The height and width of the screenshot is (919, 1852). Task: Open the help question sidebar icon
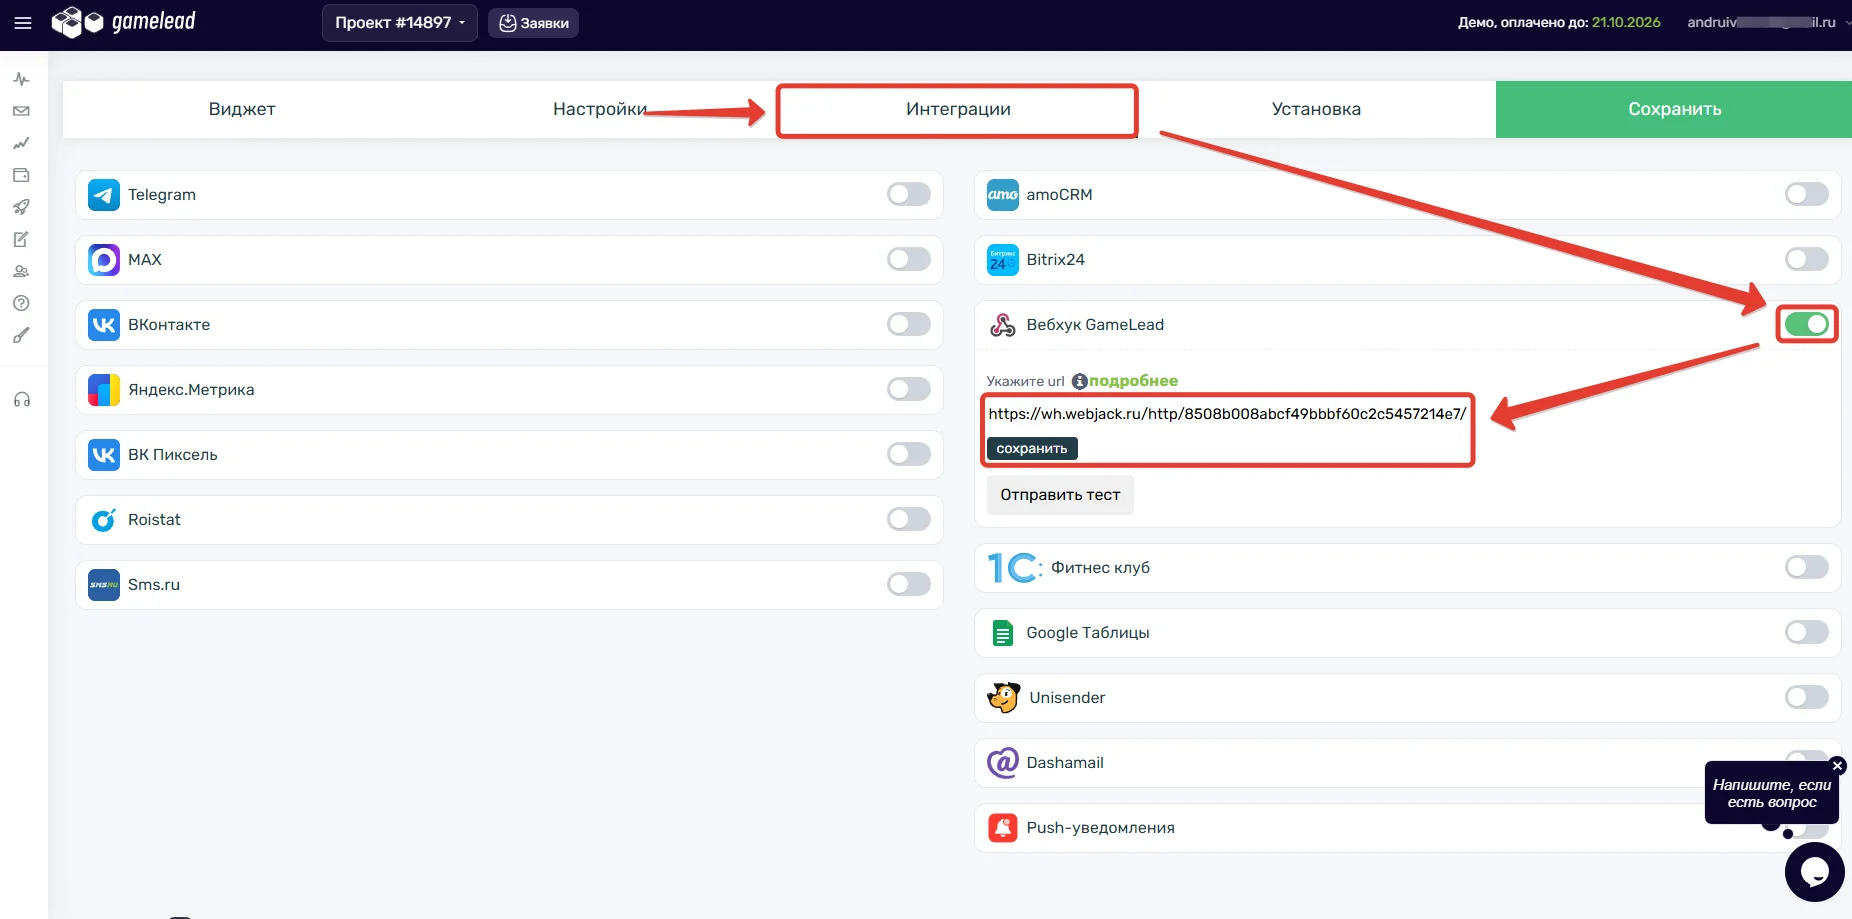point(21,303)
